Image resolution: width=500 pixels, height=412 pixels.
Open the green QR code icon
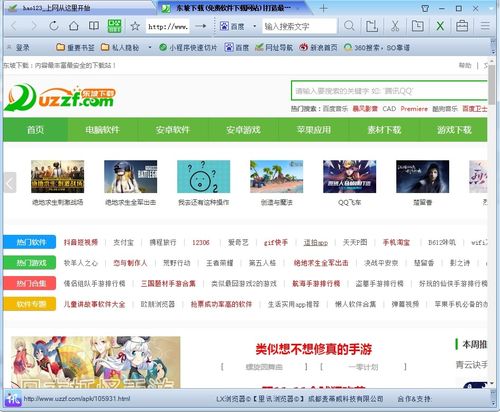114,26
